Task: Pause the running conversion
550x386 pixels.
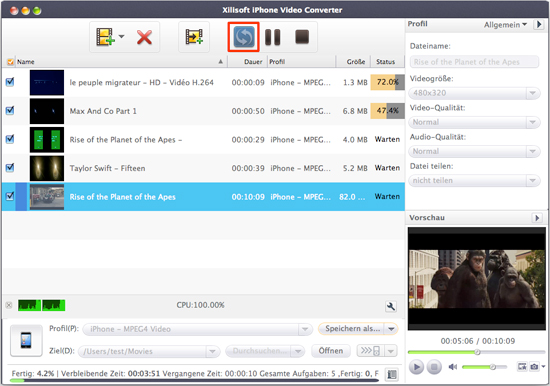Action: (x=273, y=37)
